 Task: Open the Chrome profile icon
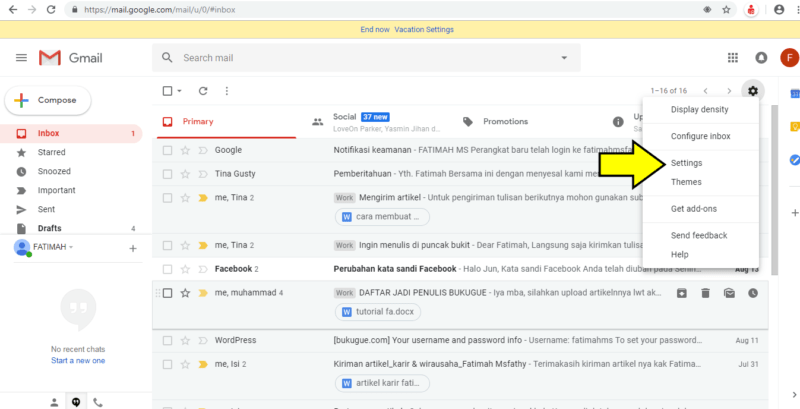tap(779, 9)
